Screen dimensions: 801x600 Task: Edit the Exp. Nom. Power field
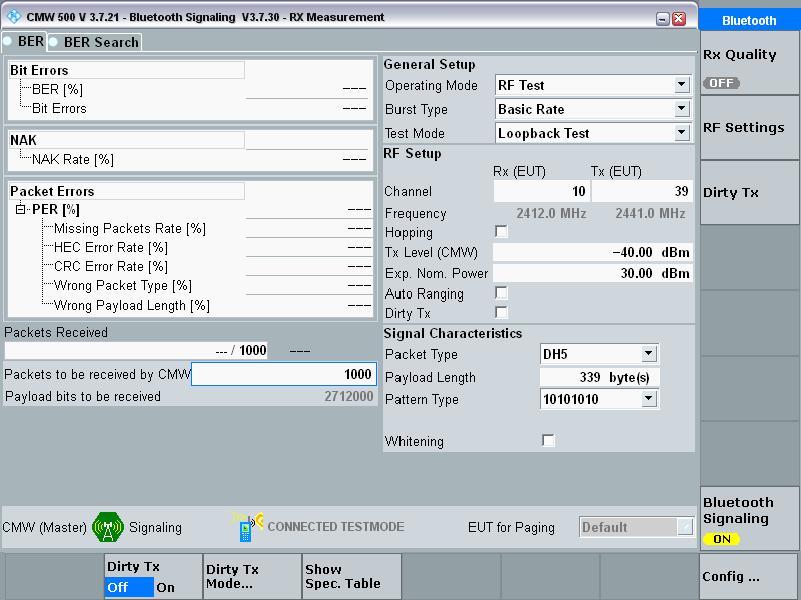(593, 273)
